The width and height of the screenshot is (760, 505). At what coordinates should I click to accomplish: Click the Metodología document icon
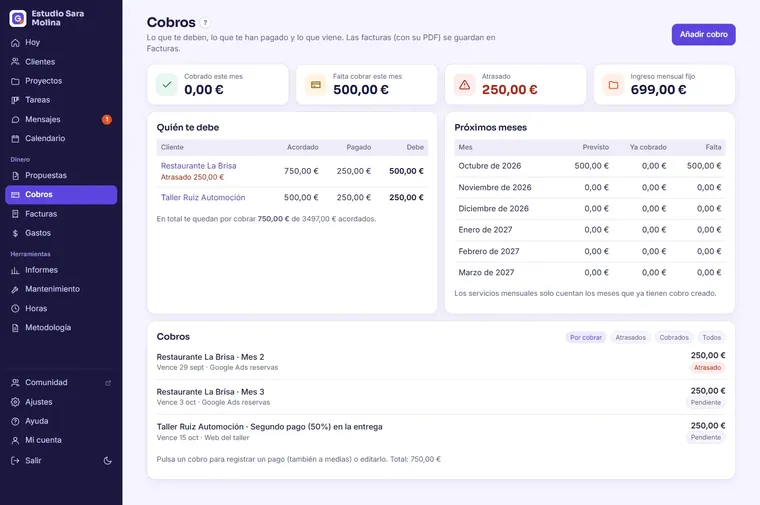click(15, 328)
